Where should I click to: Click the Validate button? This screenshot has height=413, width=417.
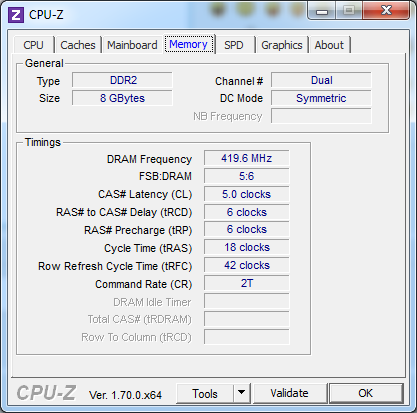[289, 394]
